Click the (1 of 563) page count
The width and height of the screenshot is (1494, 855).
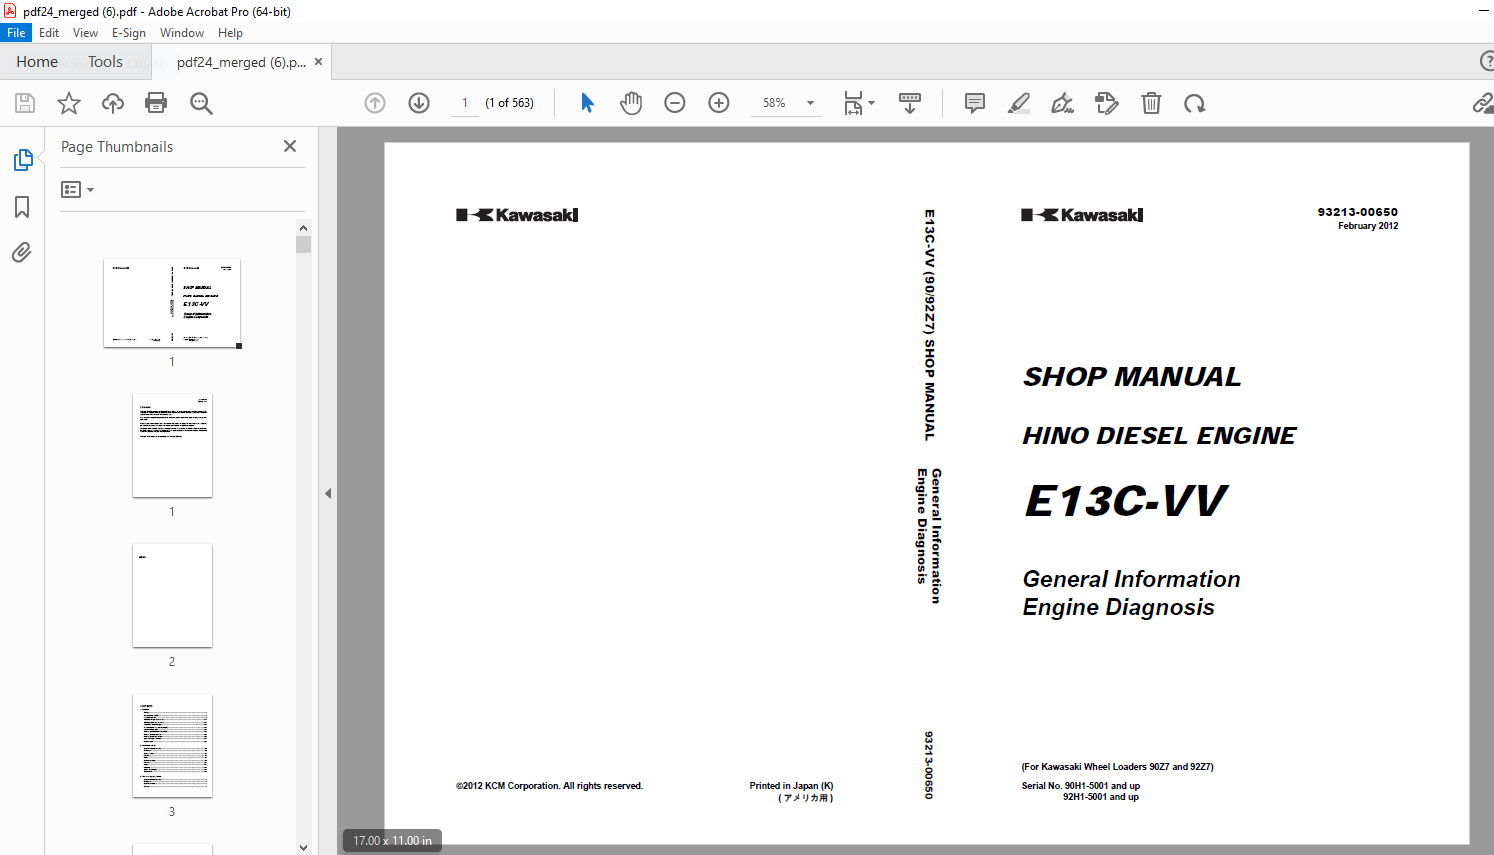[509, 103]
